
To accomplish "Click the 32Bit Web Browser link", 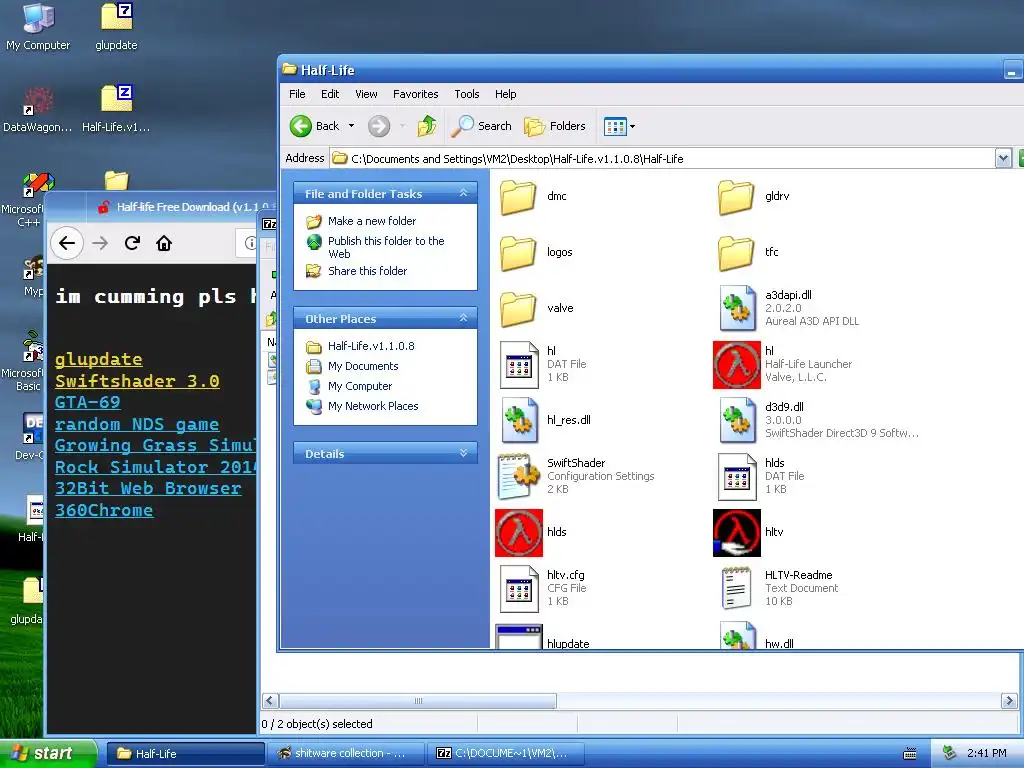I will point(148,488).
